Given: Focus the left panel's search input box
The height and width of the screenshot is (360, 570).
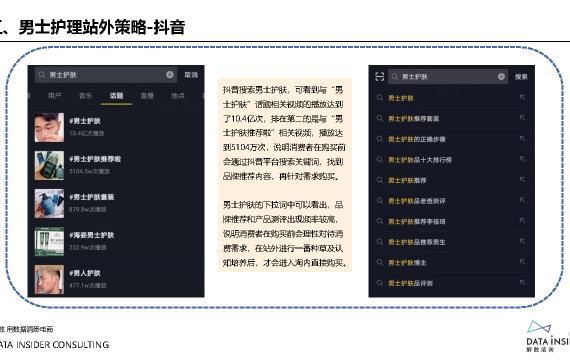Looking at the screenshot, I should (106, 75).
